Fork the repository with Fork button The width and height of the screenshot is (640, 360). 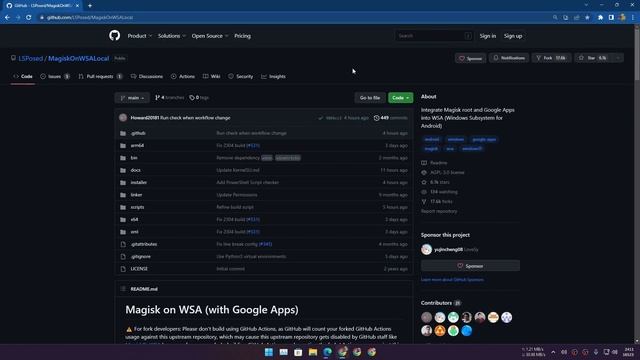point(551,58)
